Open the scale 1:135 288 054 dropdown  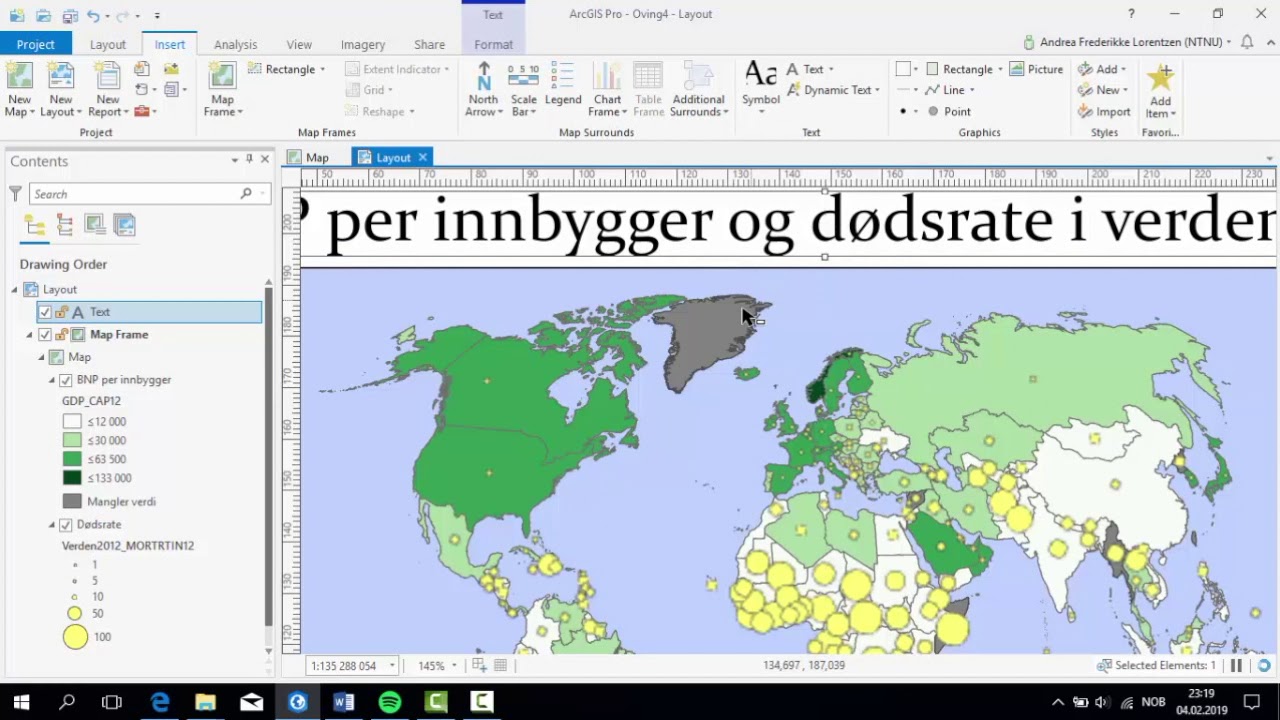pyautogui.click(x=392, y=666)
